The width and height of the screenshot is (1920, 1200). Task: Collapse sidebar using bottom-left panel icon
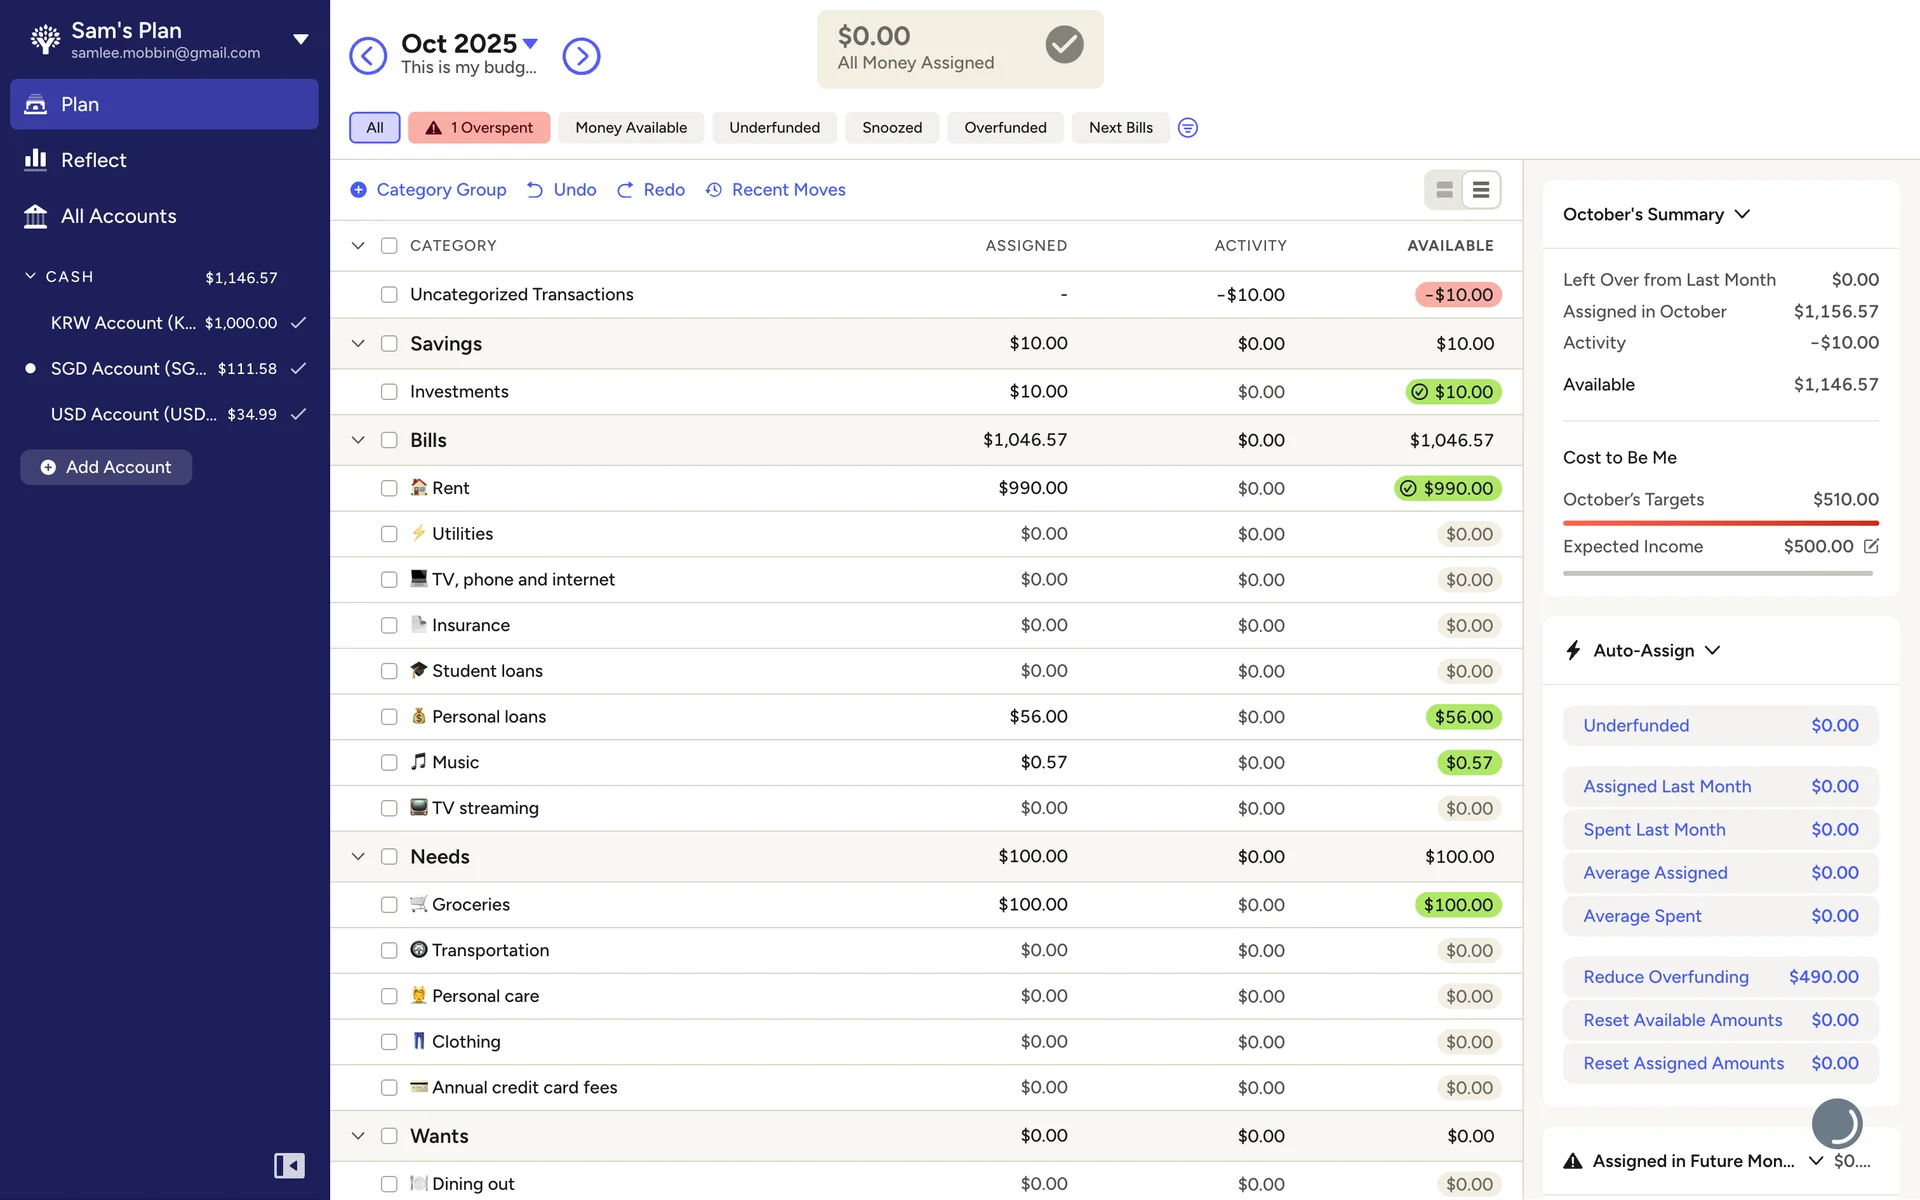(x=289, y=1165)
